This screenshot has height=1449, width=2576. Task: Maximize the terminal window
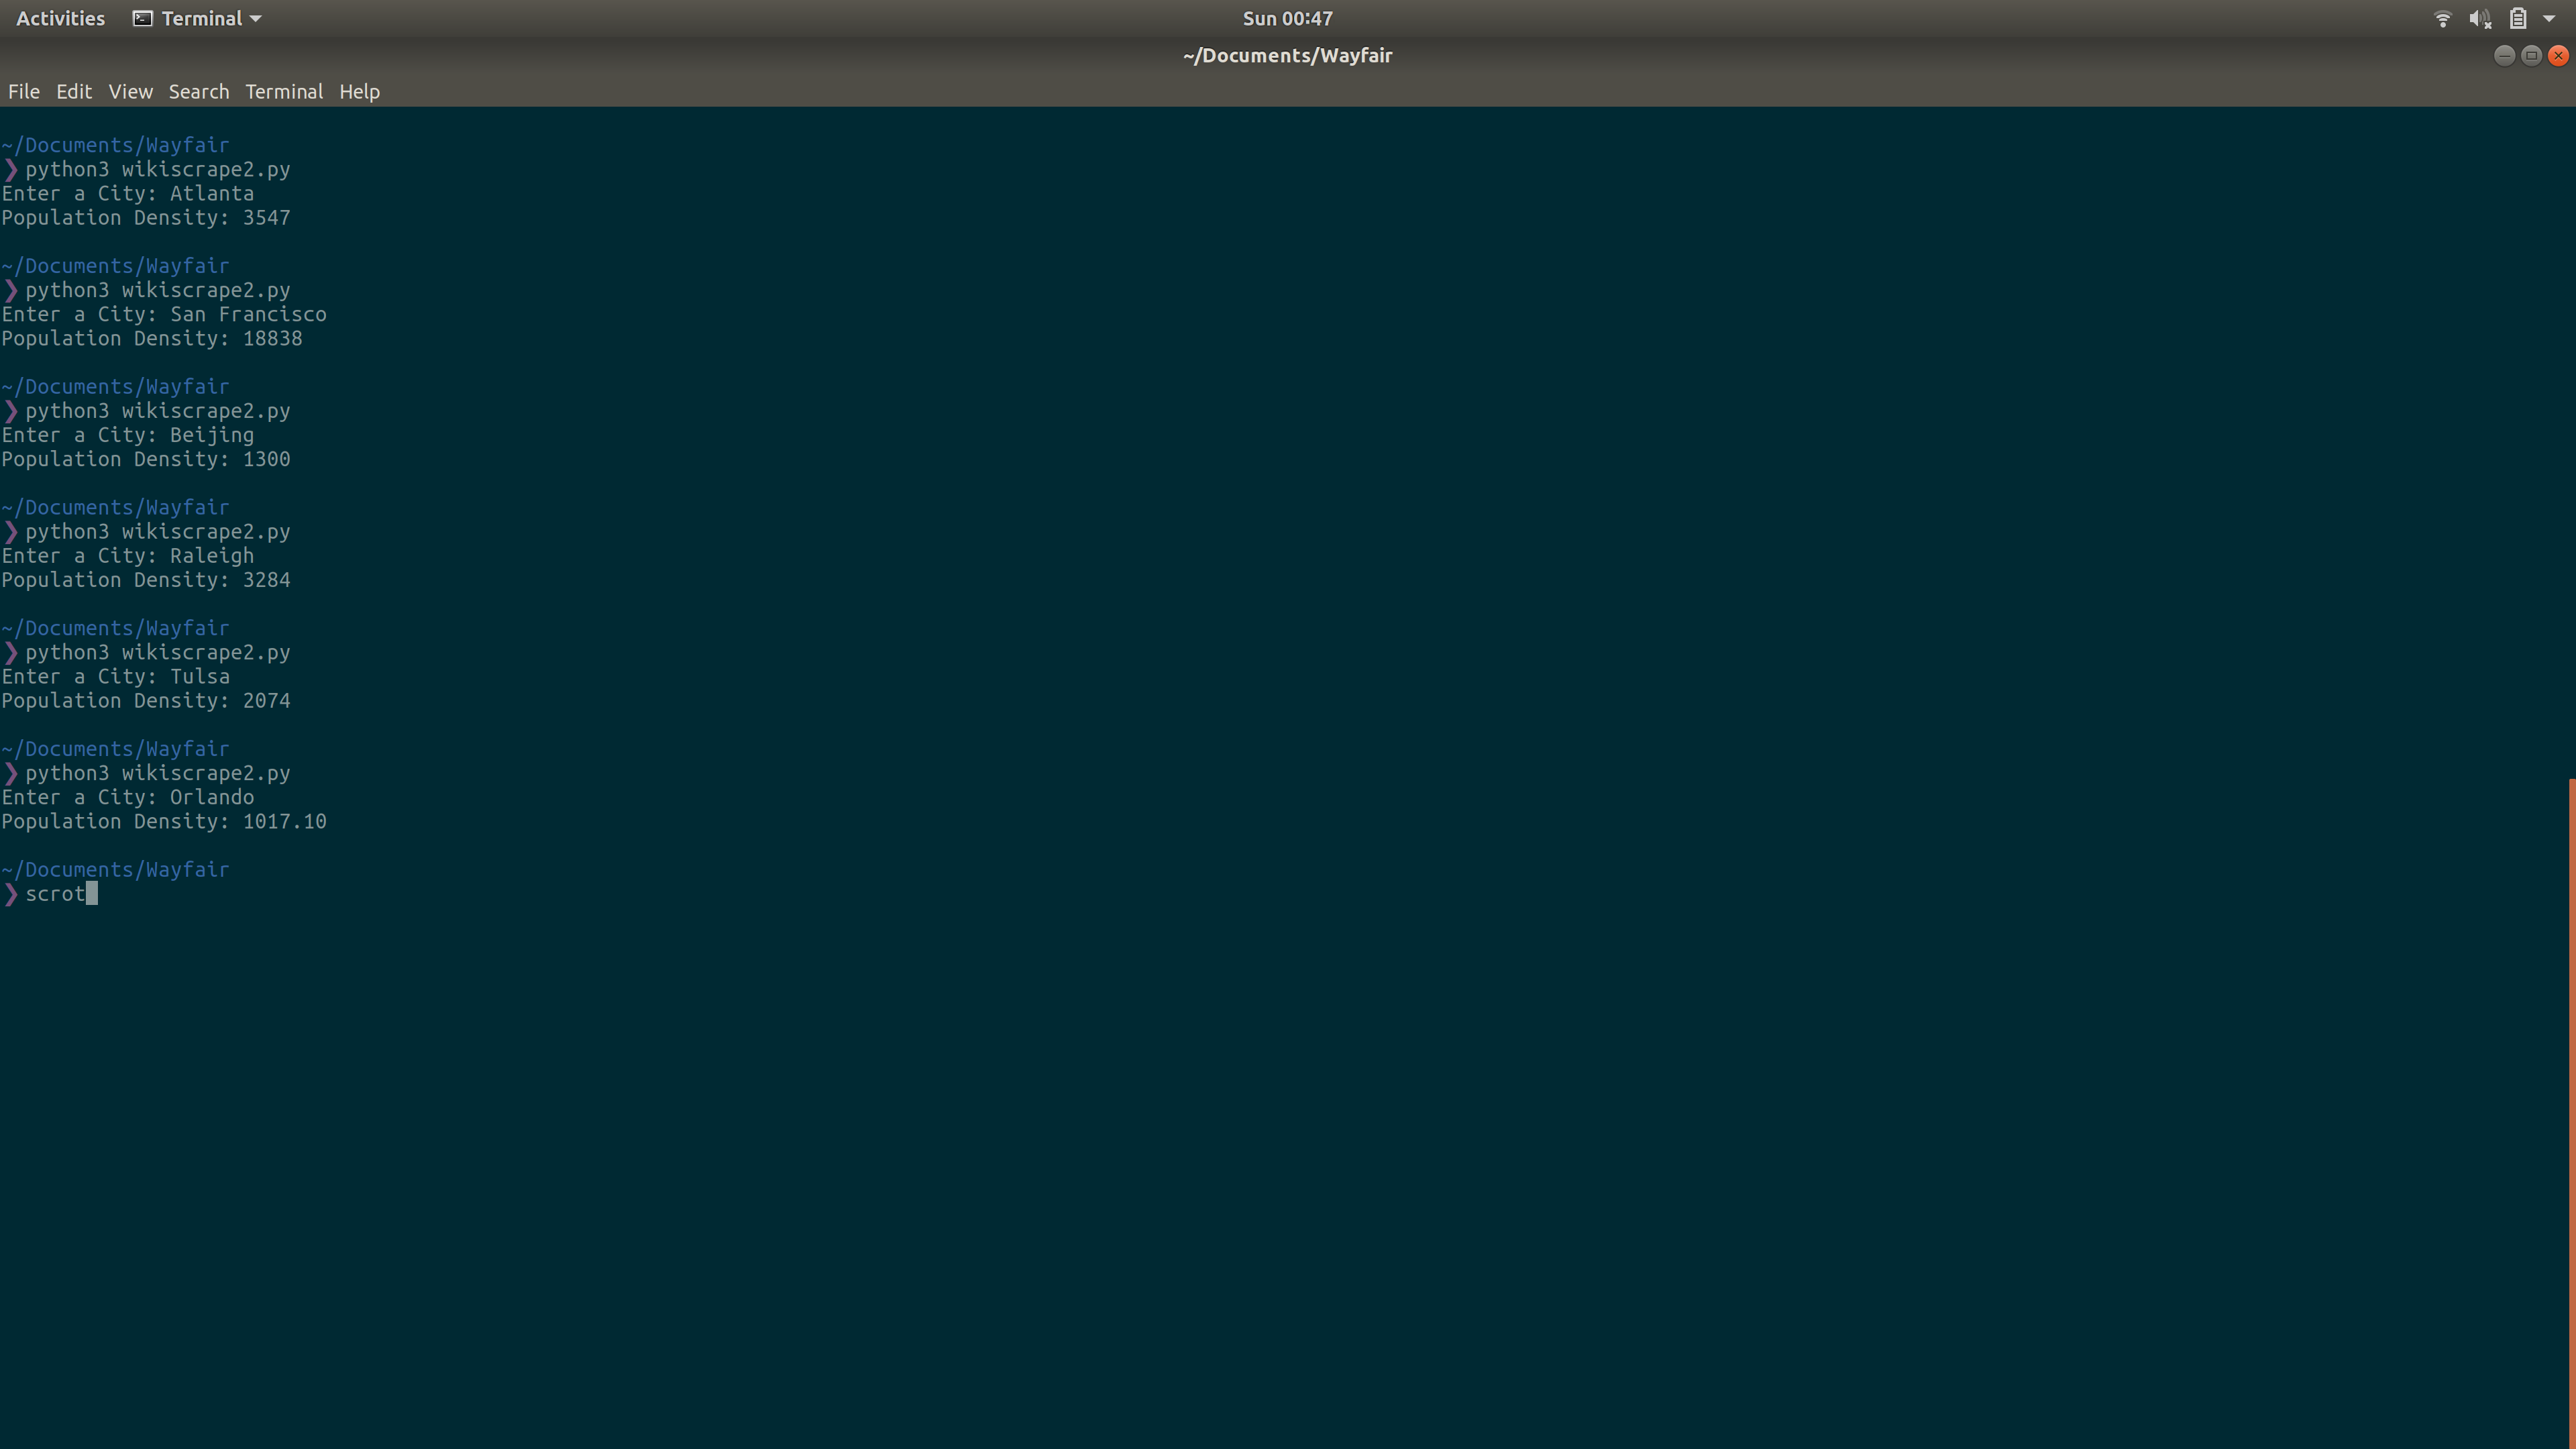click(2531, 55)
